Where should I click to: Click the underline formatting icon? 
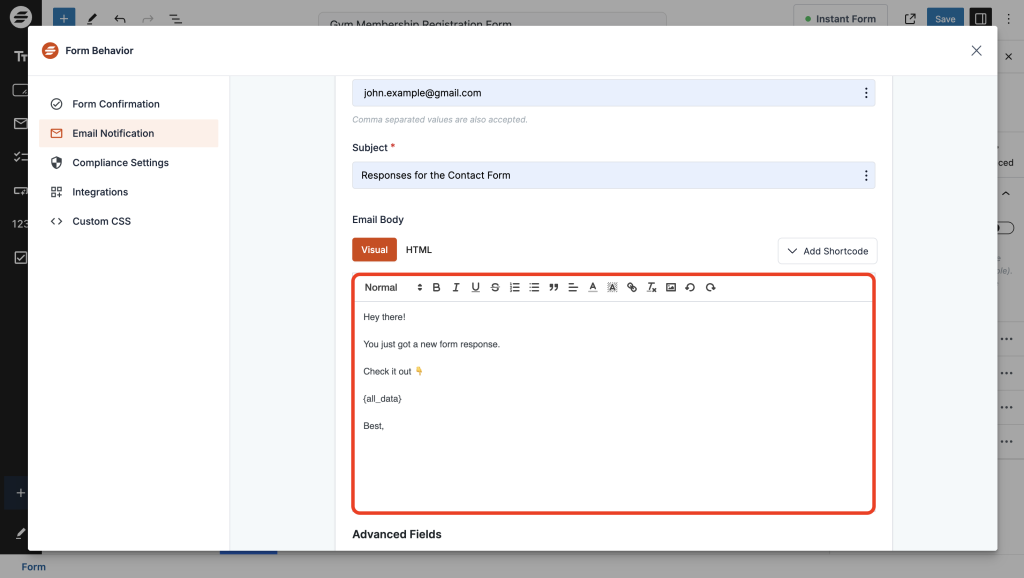pos(475,288)
